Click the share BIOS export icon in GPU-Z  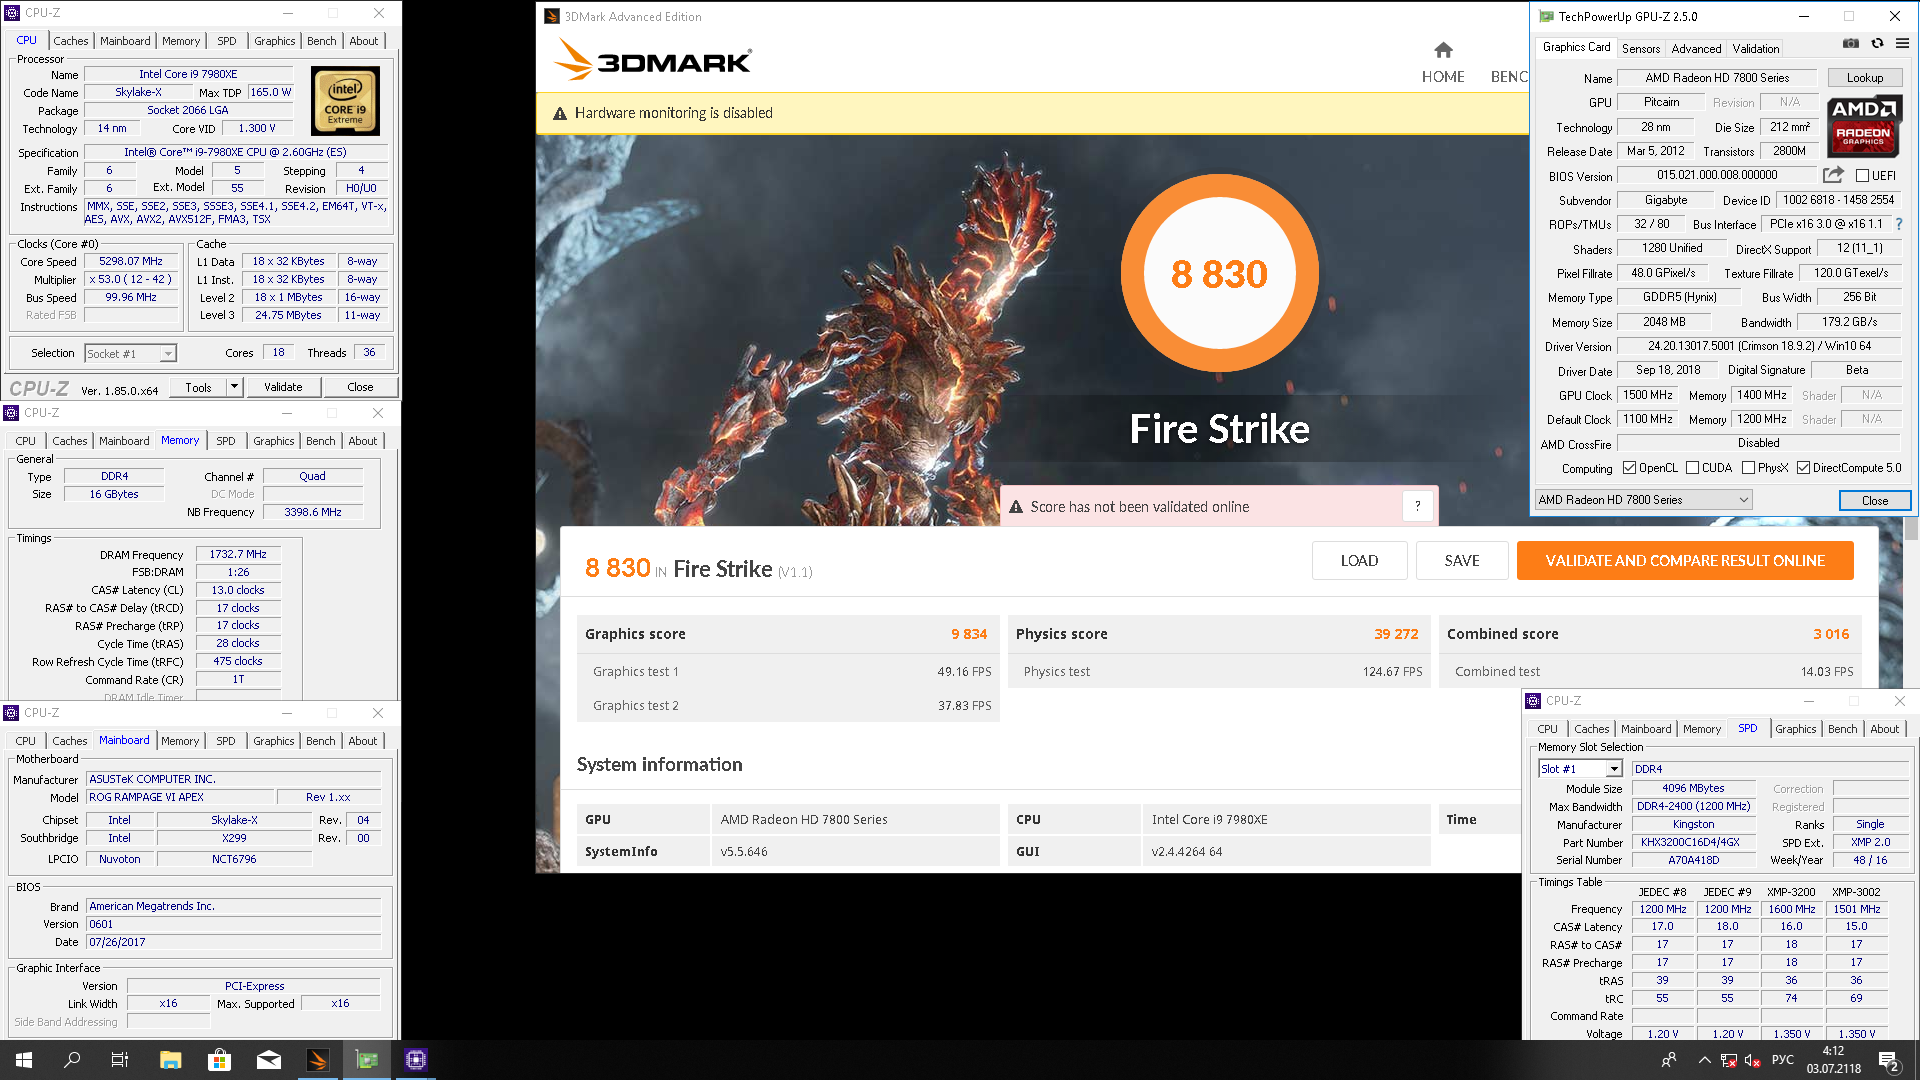pos(1833,175)
